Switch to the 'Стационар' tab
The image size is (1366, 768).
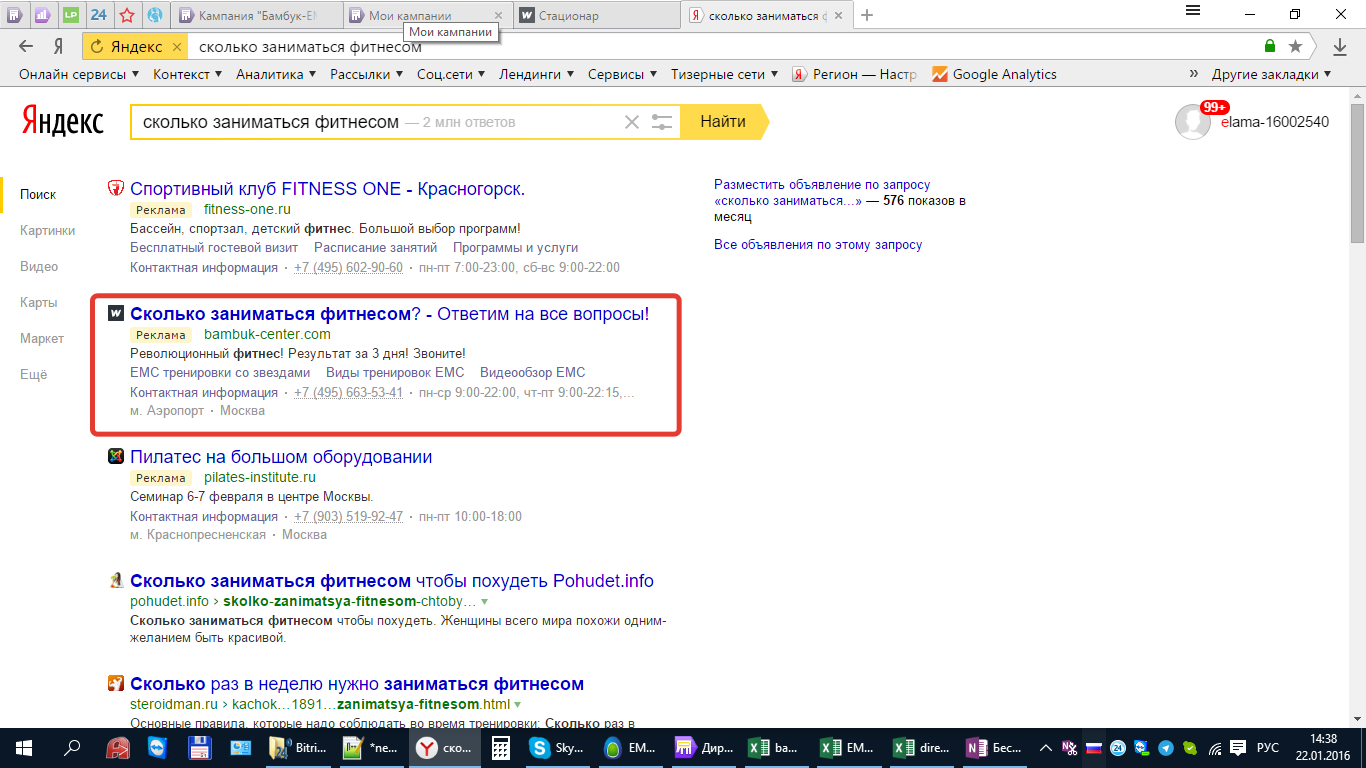pos(598,16)
